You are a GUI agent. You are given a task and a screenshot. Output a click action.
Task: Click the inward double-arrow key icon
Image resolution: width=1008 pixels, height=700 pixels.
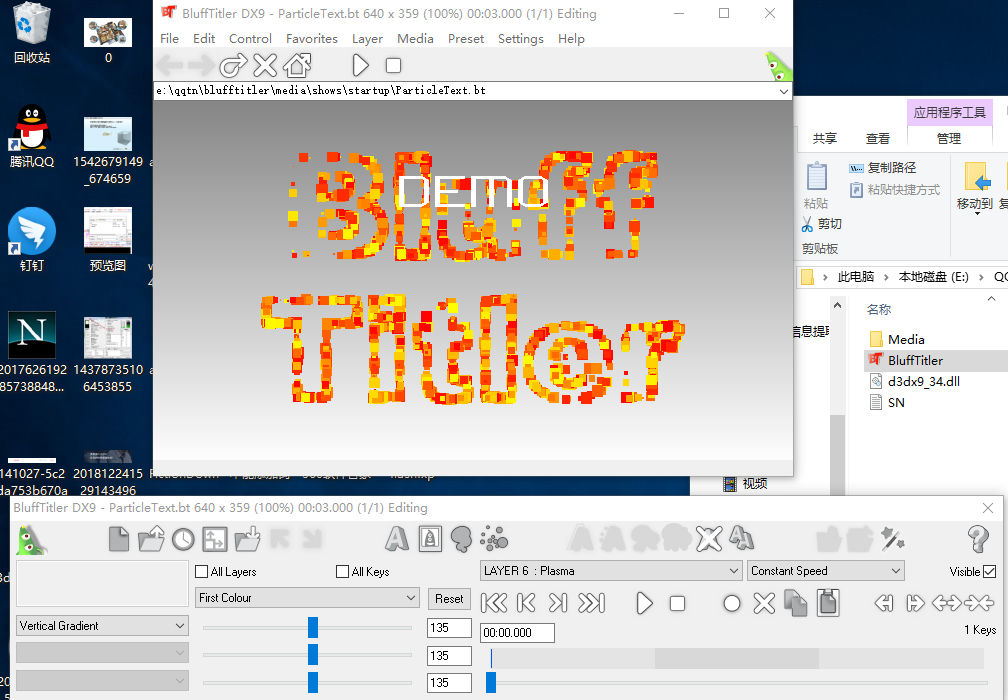click(x=978, y=603)
